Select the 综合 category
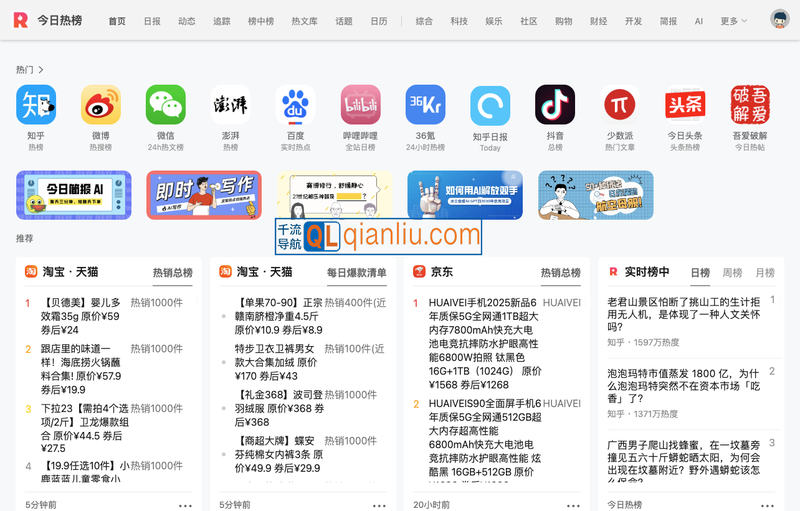 [424, 21]
